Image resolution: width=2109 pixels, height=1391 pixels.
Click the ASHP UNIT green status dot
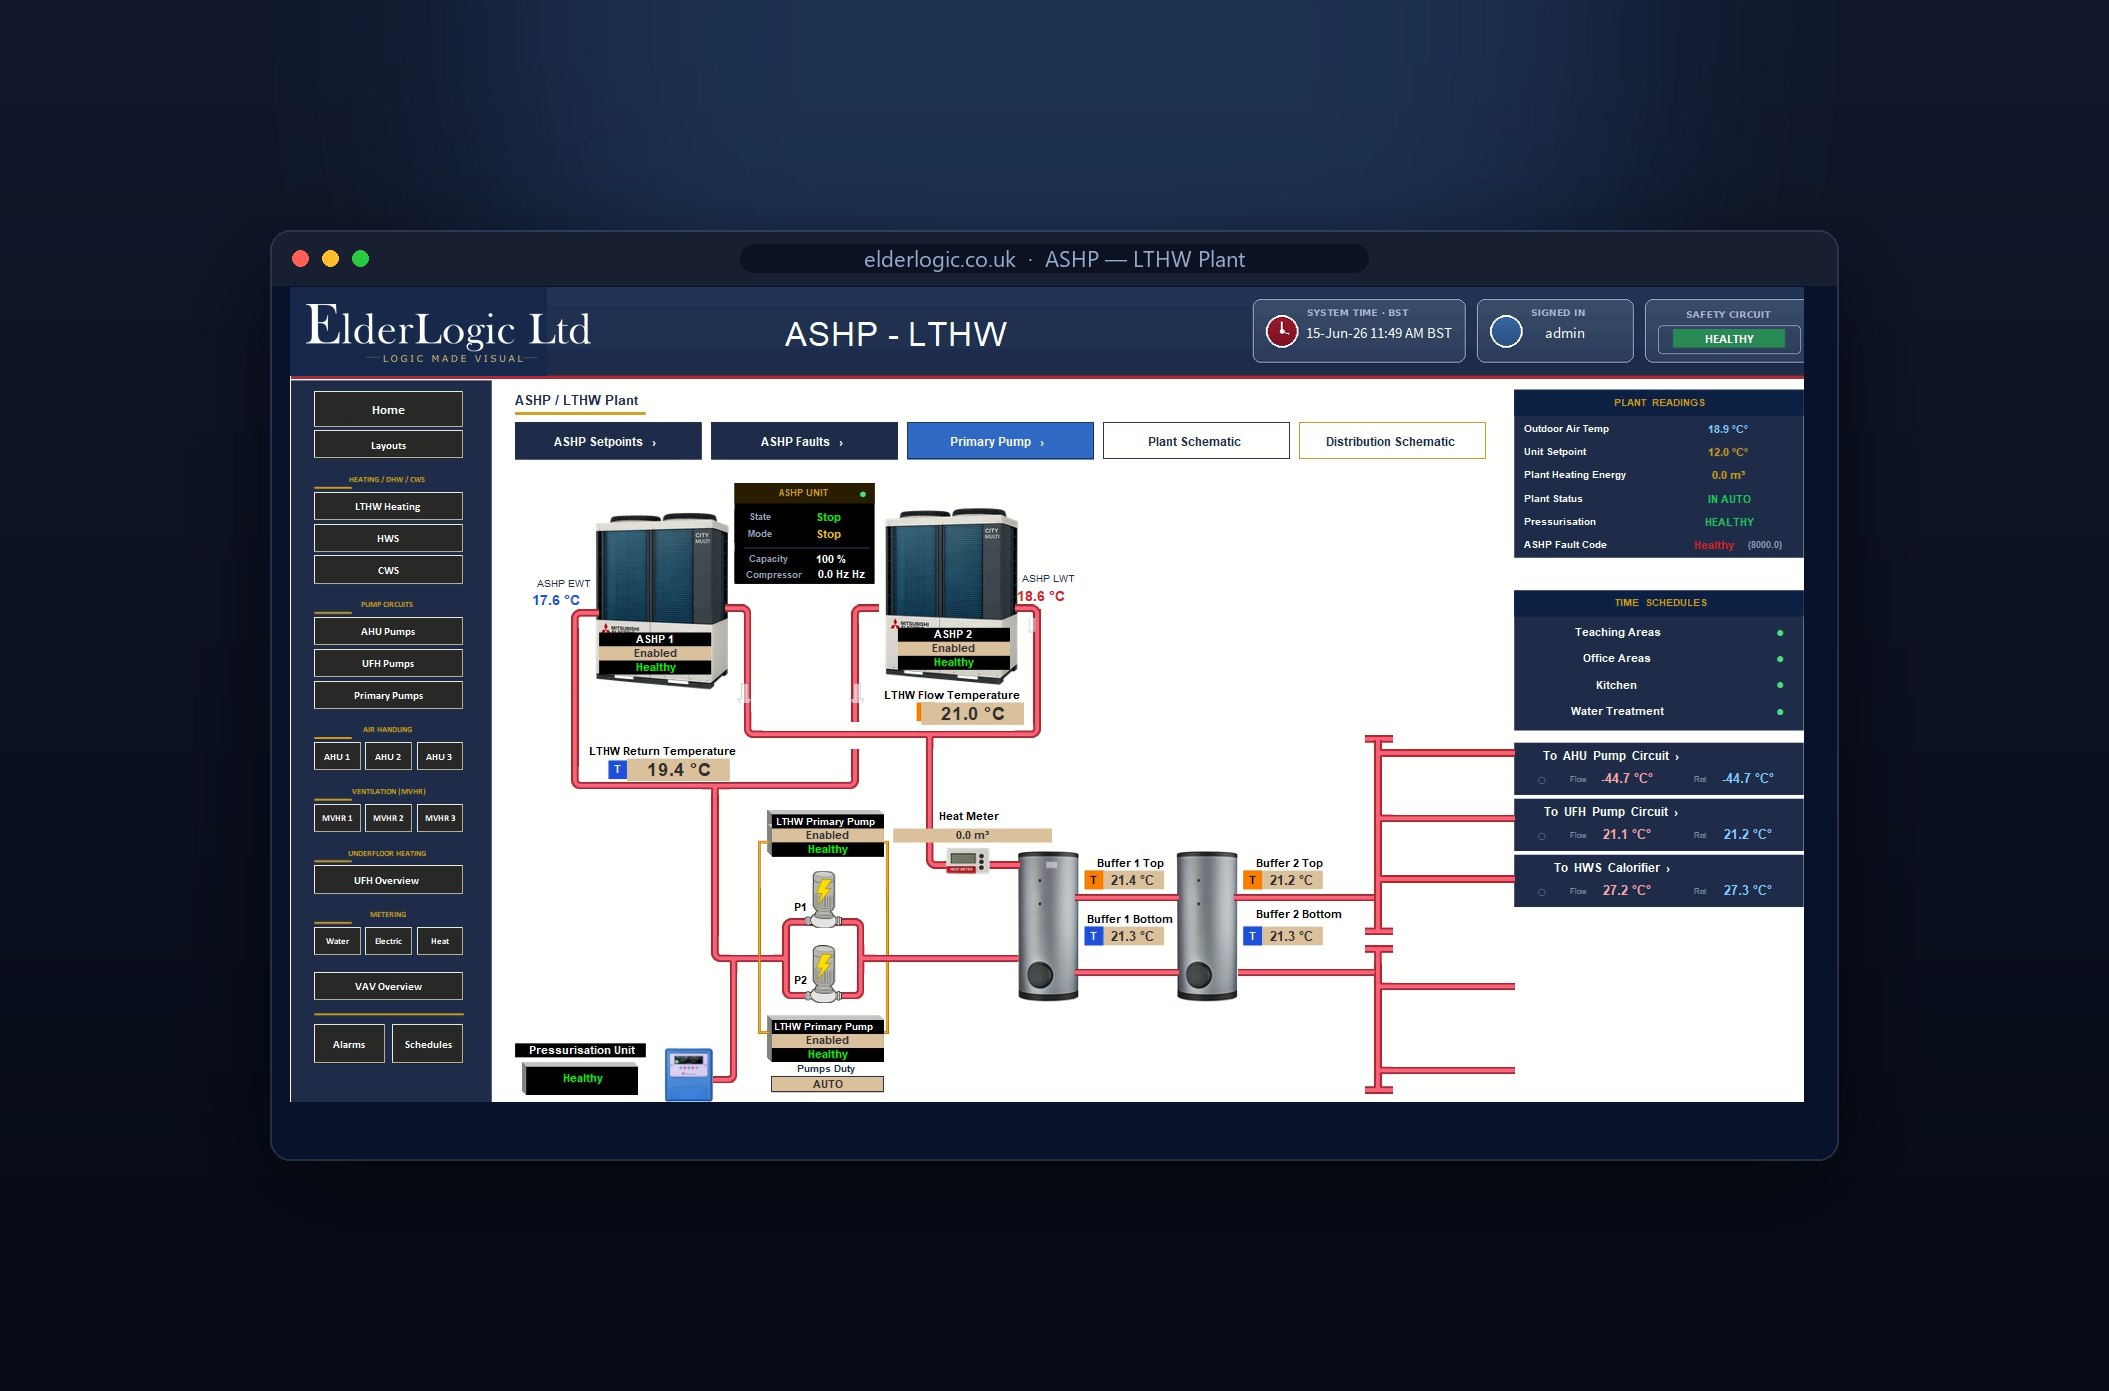(x=863, y=494)
